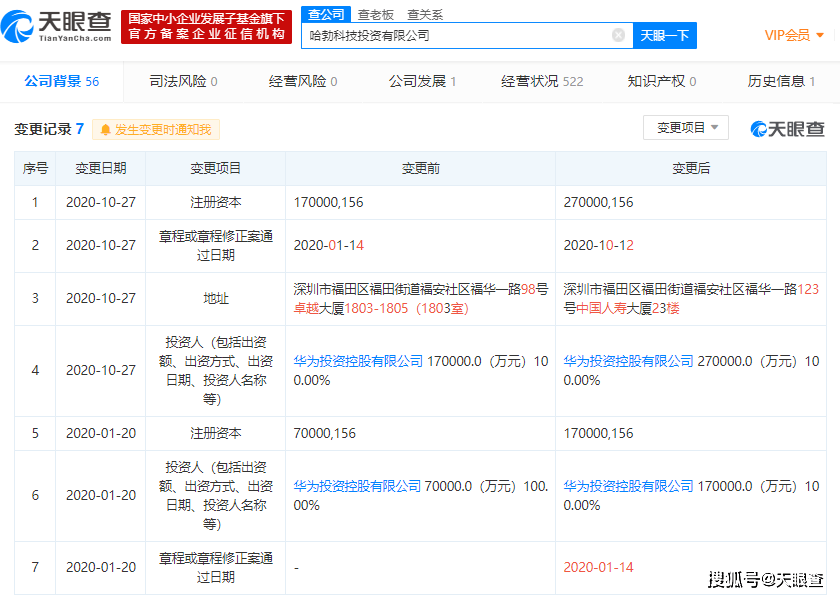Click the government fund banner
The image size is (840, 597).
(206, 27)
